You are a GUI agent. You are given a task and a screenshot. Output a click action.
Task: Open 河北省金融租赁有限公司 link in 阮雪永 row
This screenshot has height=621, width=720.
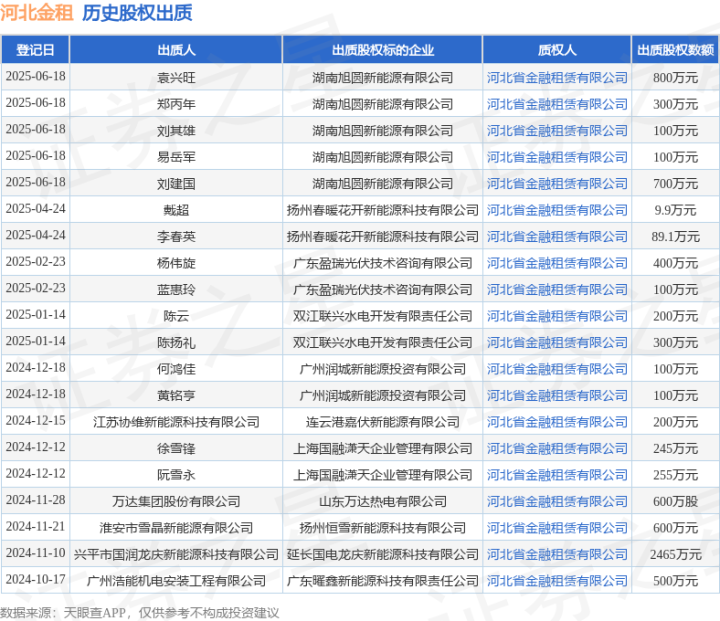pos(557,475)
